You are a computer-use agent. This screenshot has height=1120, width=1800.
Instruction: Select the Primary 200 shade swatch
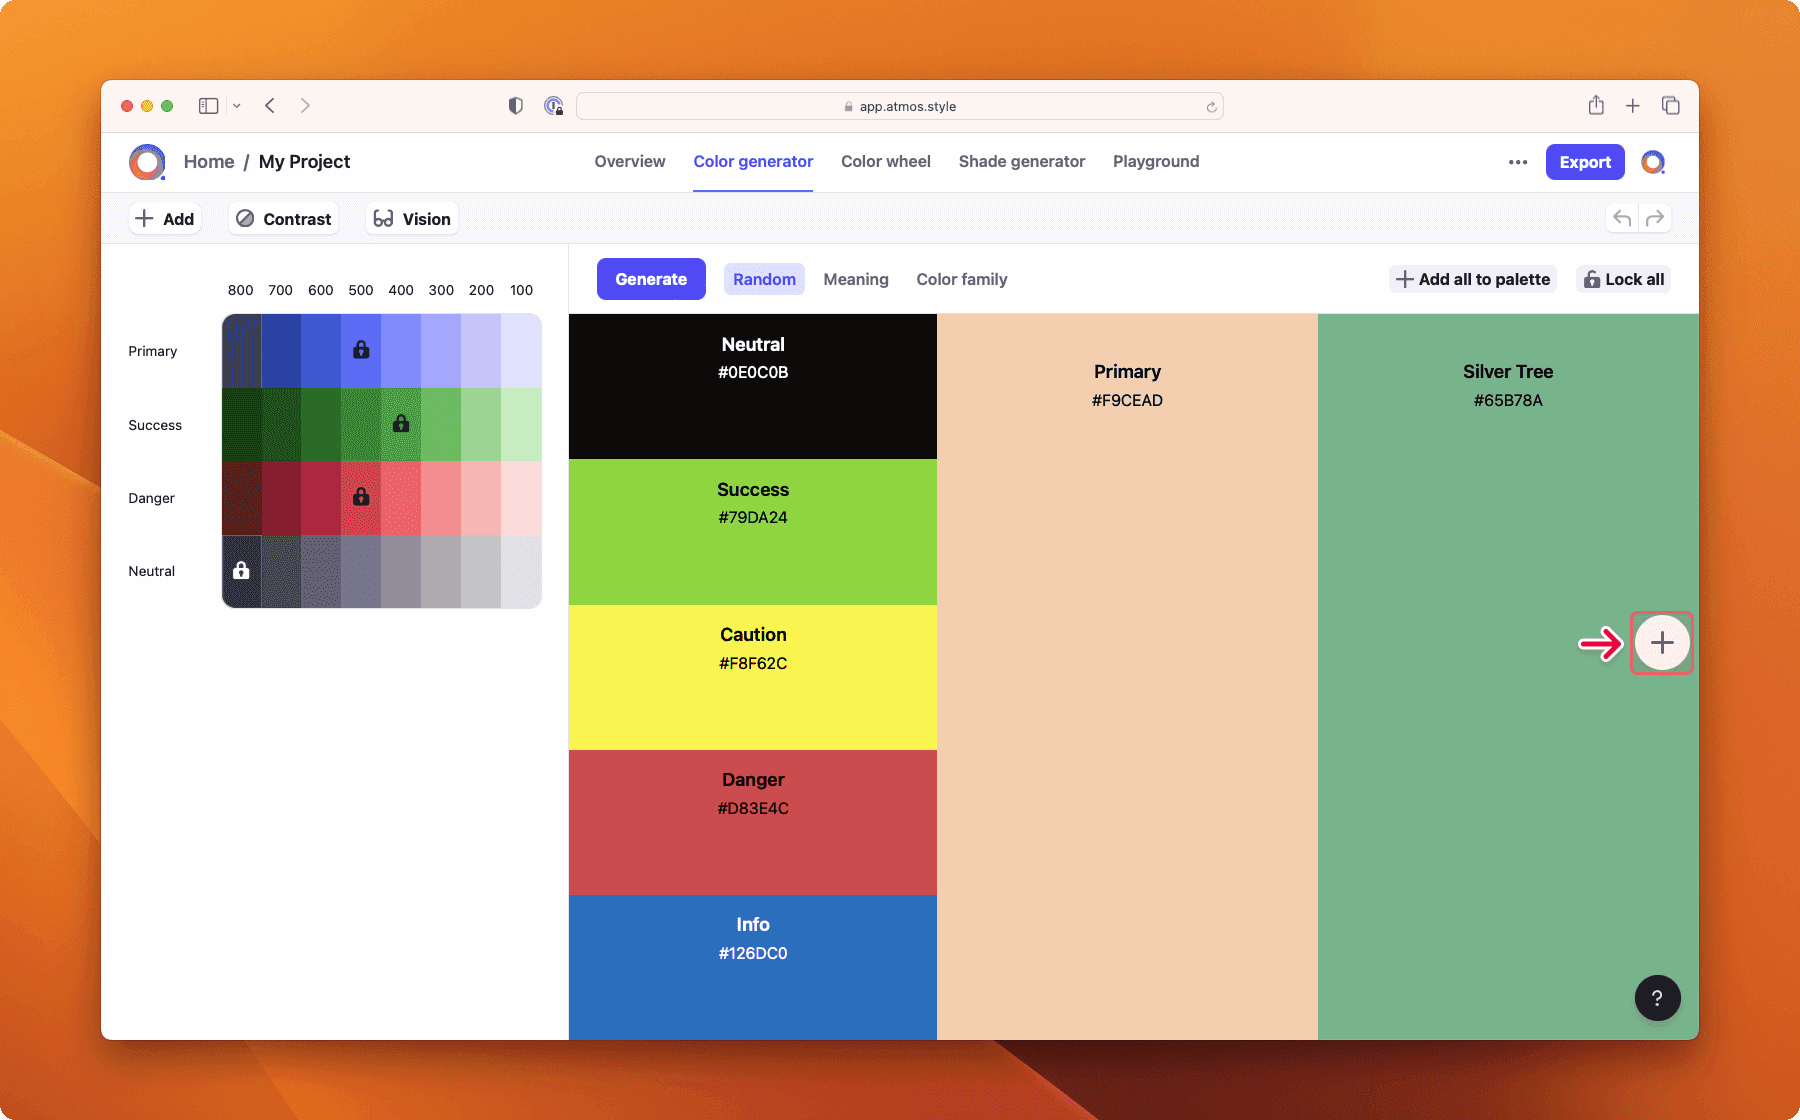481,350
